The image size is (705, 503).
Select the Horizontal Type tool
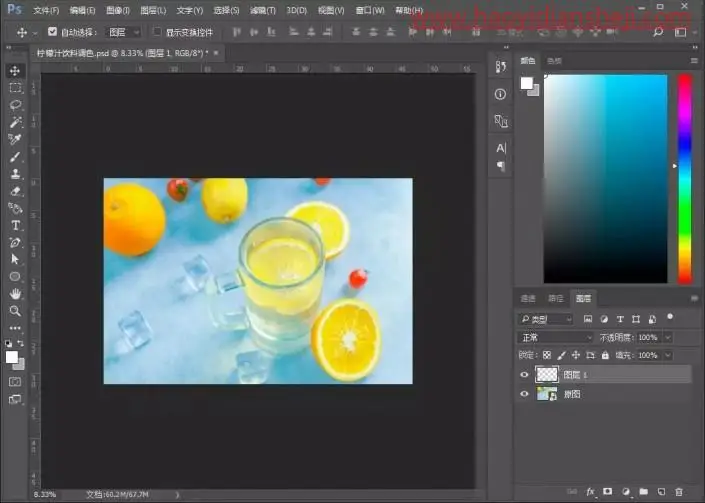[x=15, y=225]
